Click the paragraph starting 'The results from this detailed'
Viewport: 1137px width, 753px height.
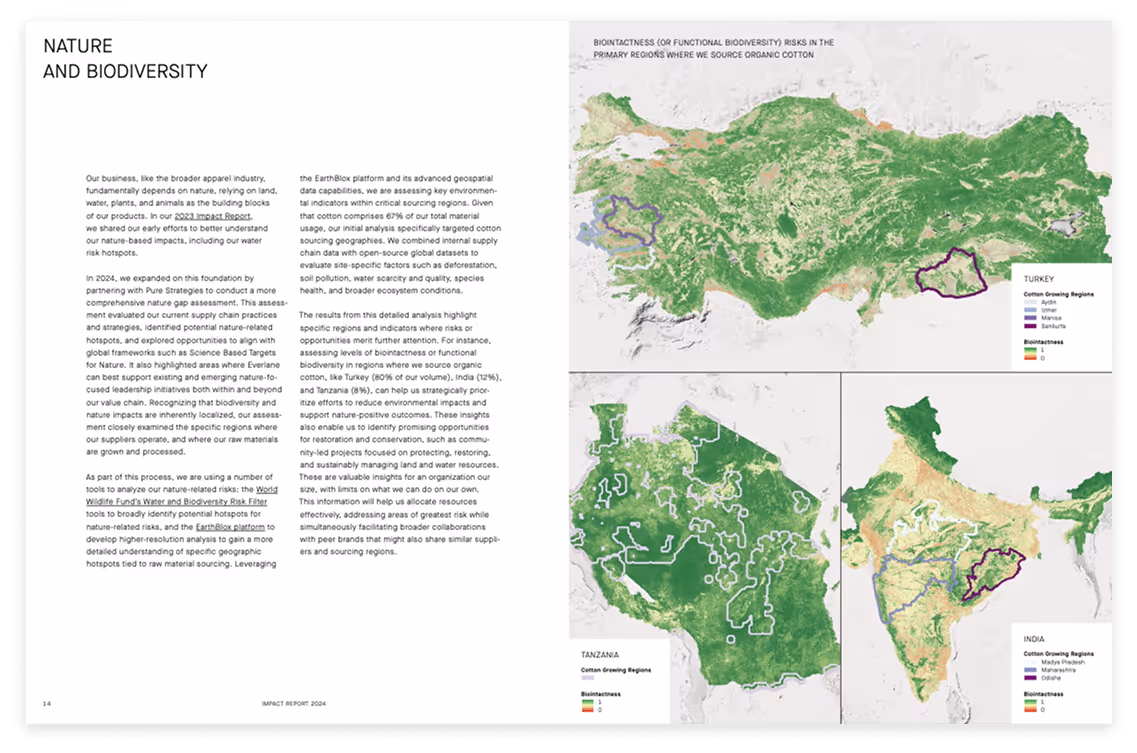click(400, 433)
